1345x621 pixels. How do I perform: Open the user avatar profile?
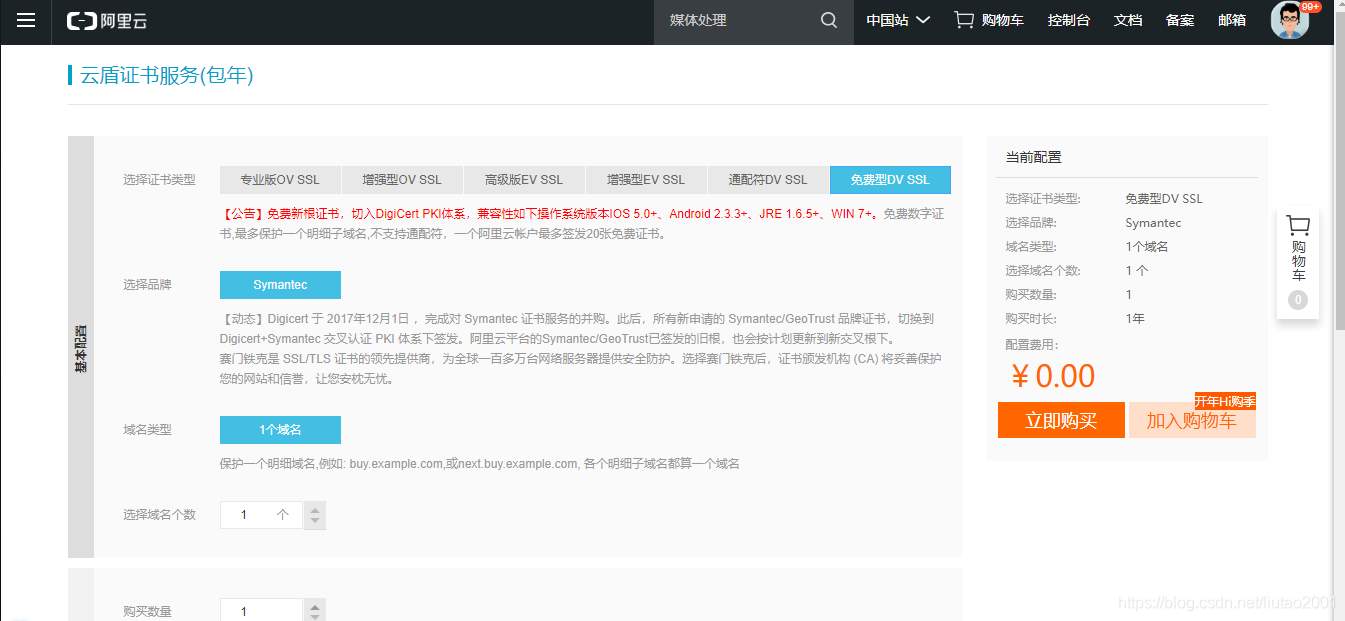(1290, 21)
